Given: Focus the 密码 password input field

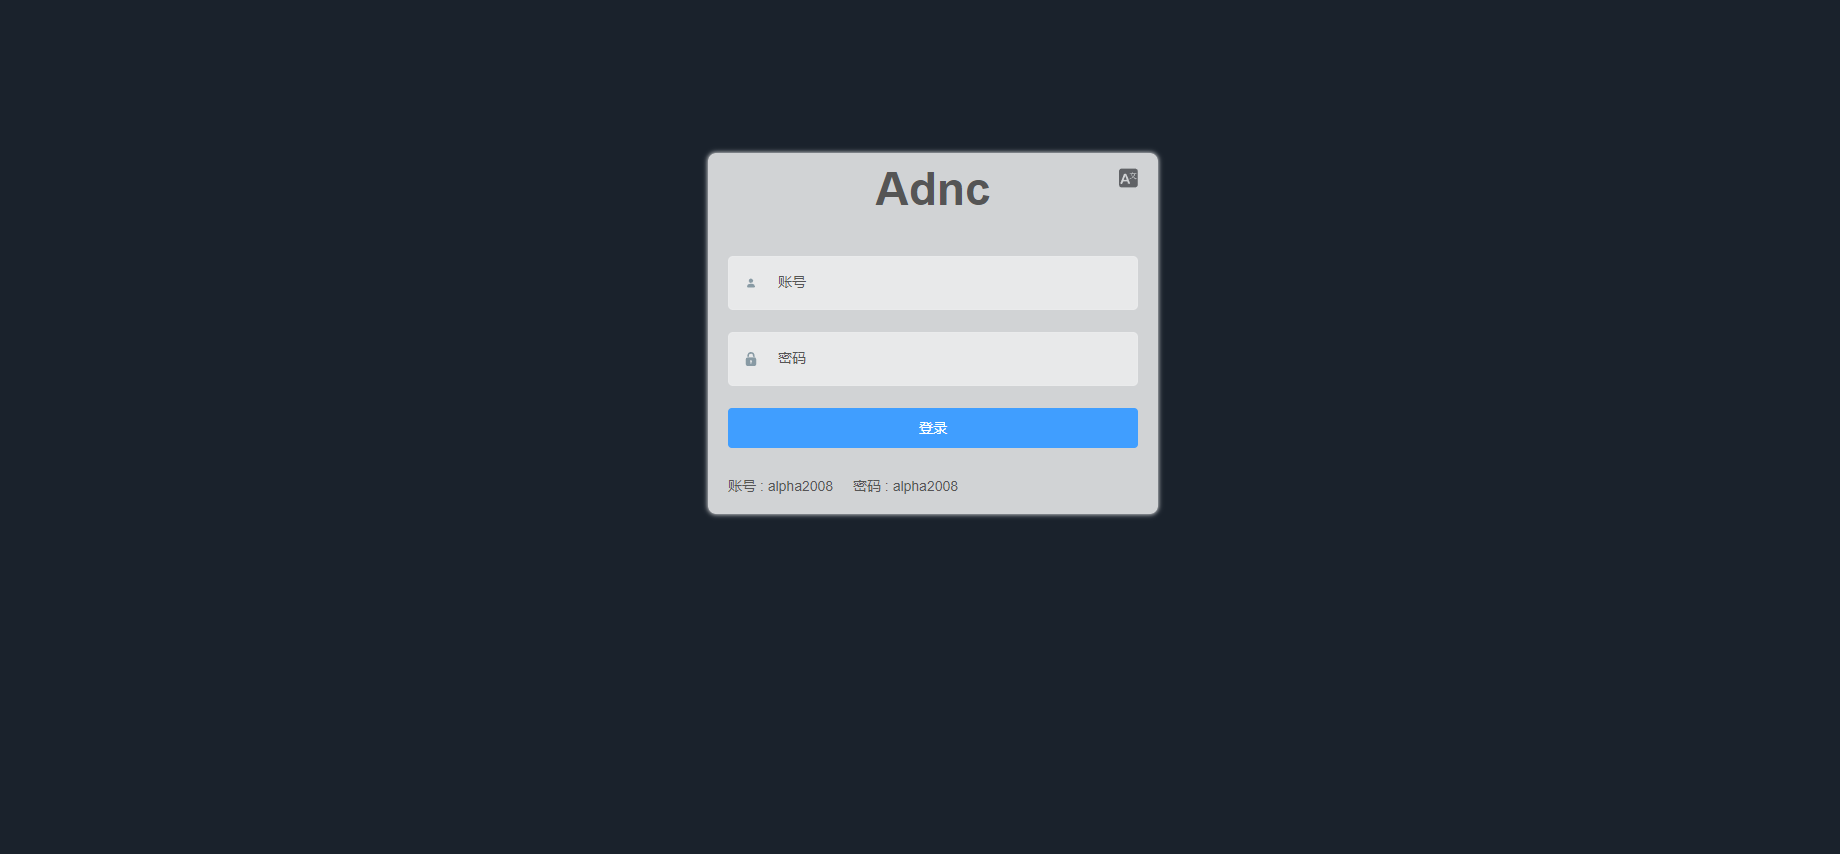Looking at the screenshot, I should (x=933, y=359).
